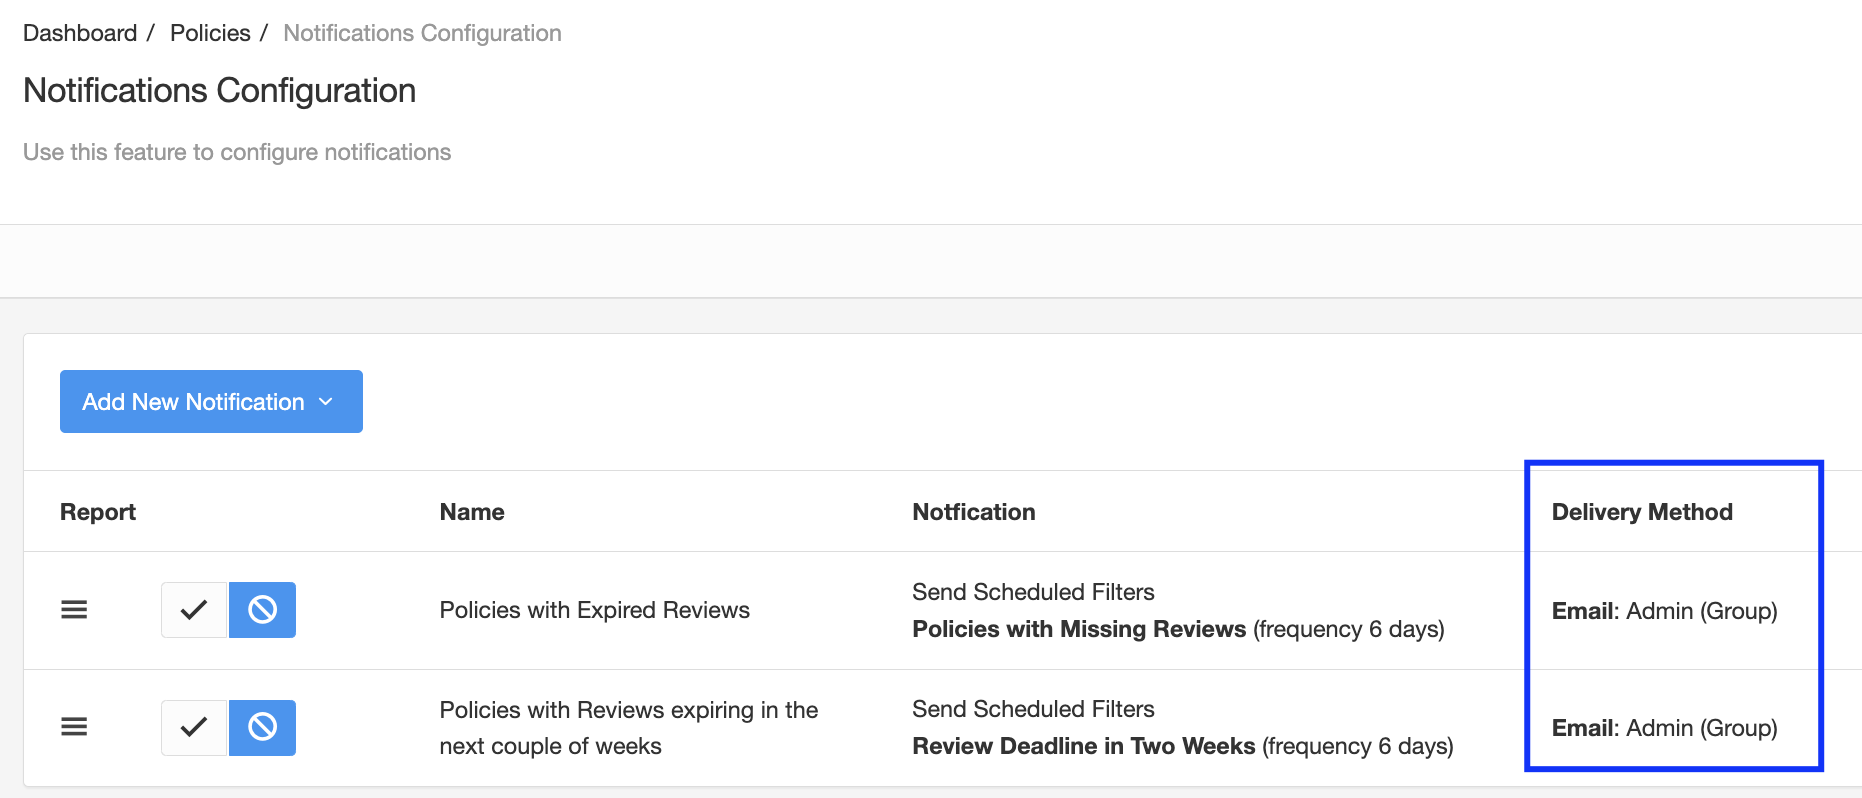Click the chevron on Add New Notification

click(326, 402)
